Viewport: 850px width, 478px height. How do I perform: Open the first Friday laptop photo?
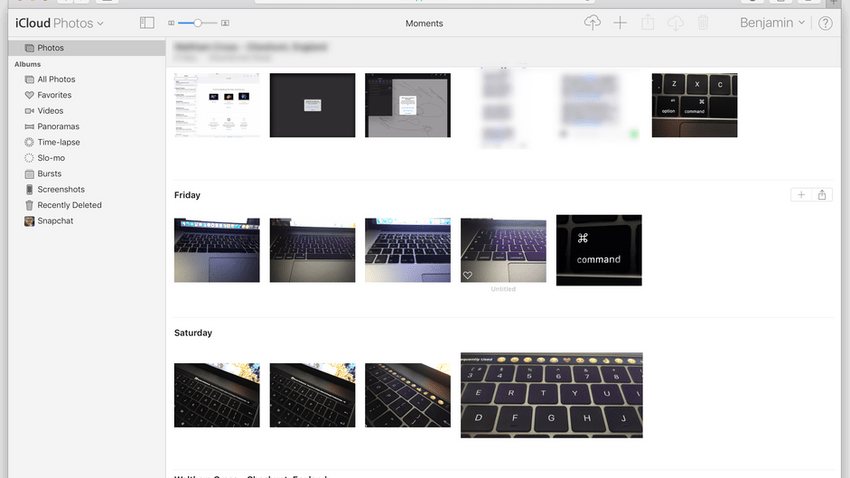pyautogui.click(x=217, y=250)
